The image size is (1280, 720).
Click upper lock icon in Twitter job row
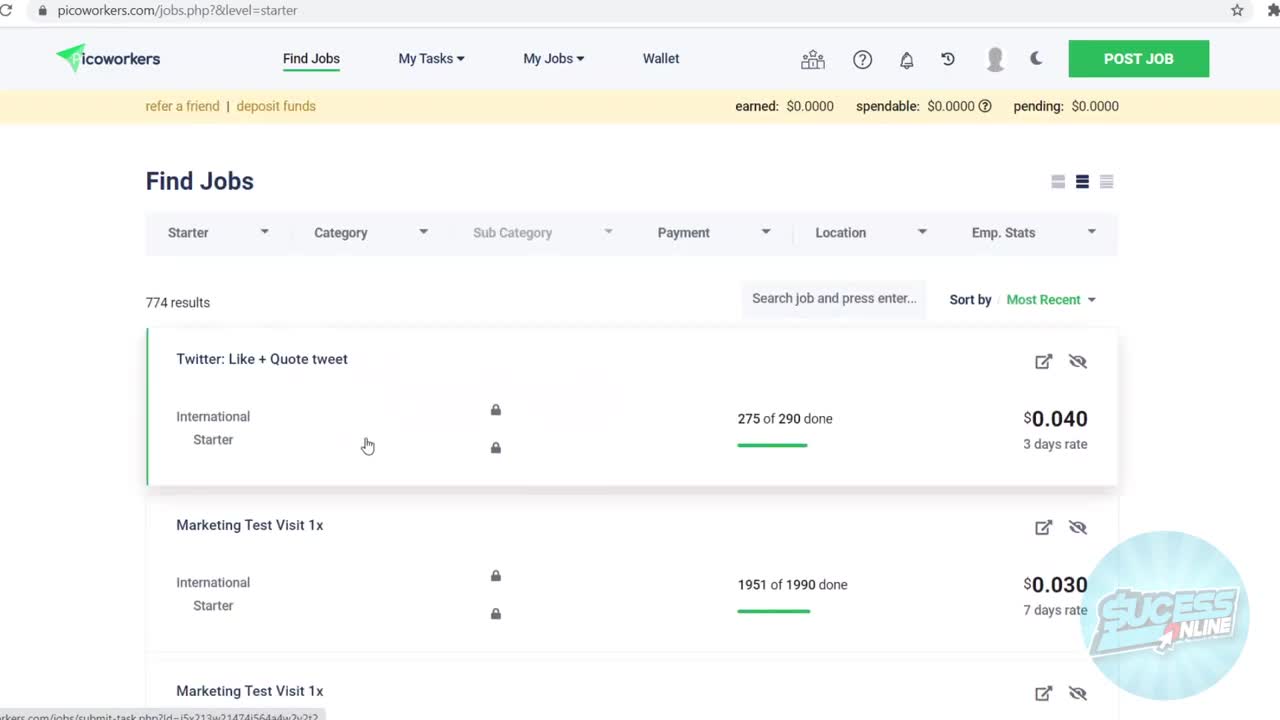point(495,410)
